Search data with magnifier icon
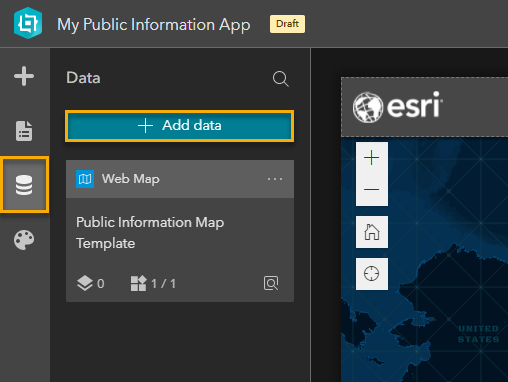The width and height of the screenshot is (508, 382). tap(281, 79)
